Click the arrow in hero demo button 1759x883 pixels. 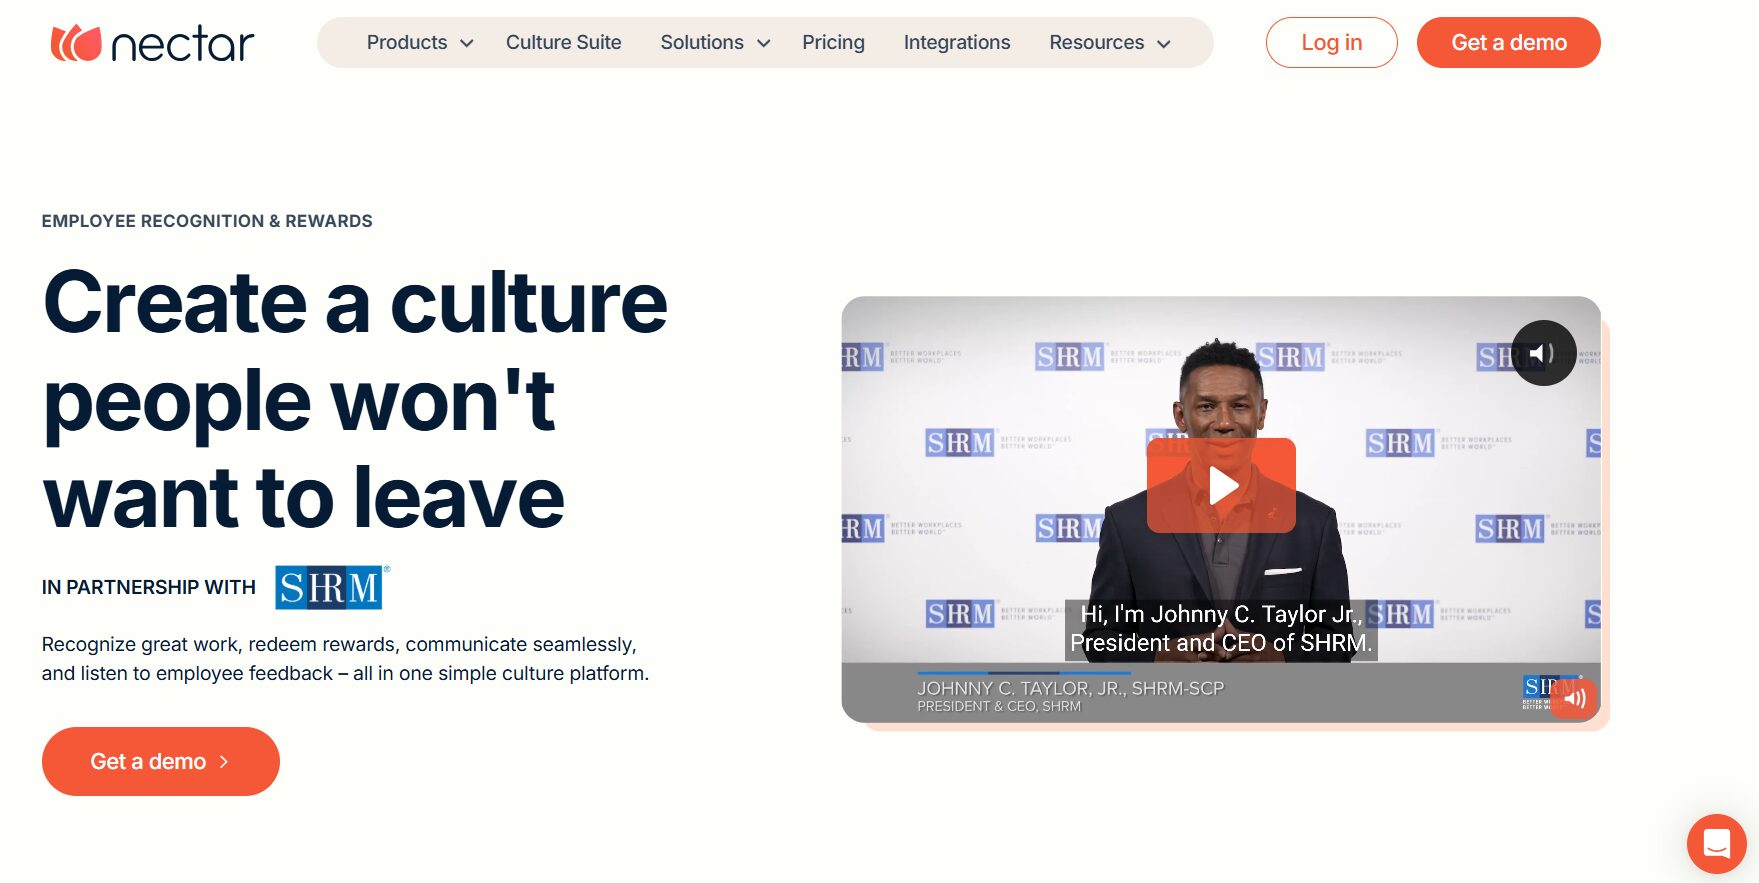coord(224,762)
